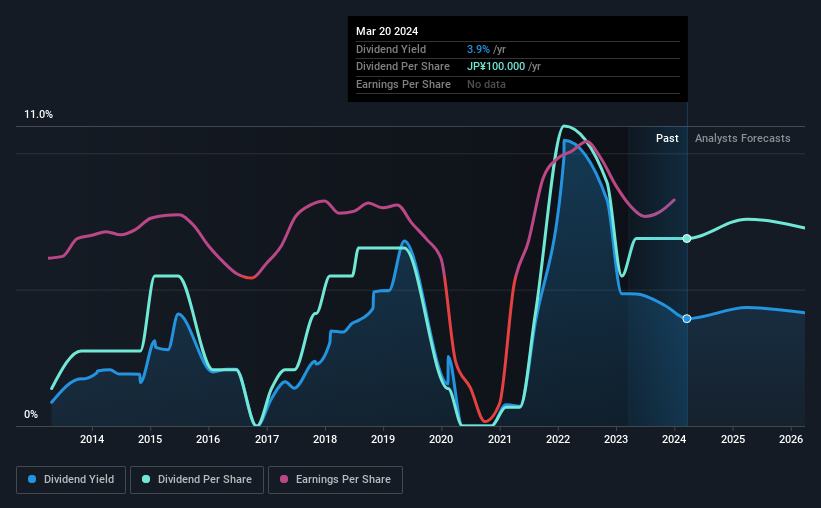Click the 'Past' label on chart
Image resolution: width=821 pixels, height=508 pixels.
coord(667,138)
